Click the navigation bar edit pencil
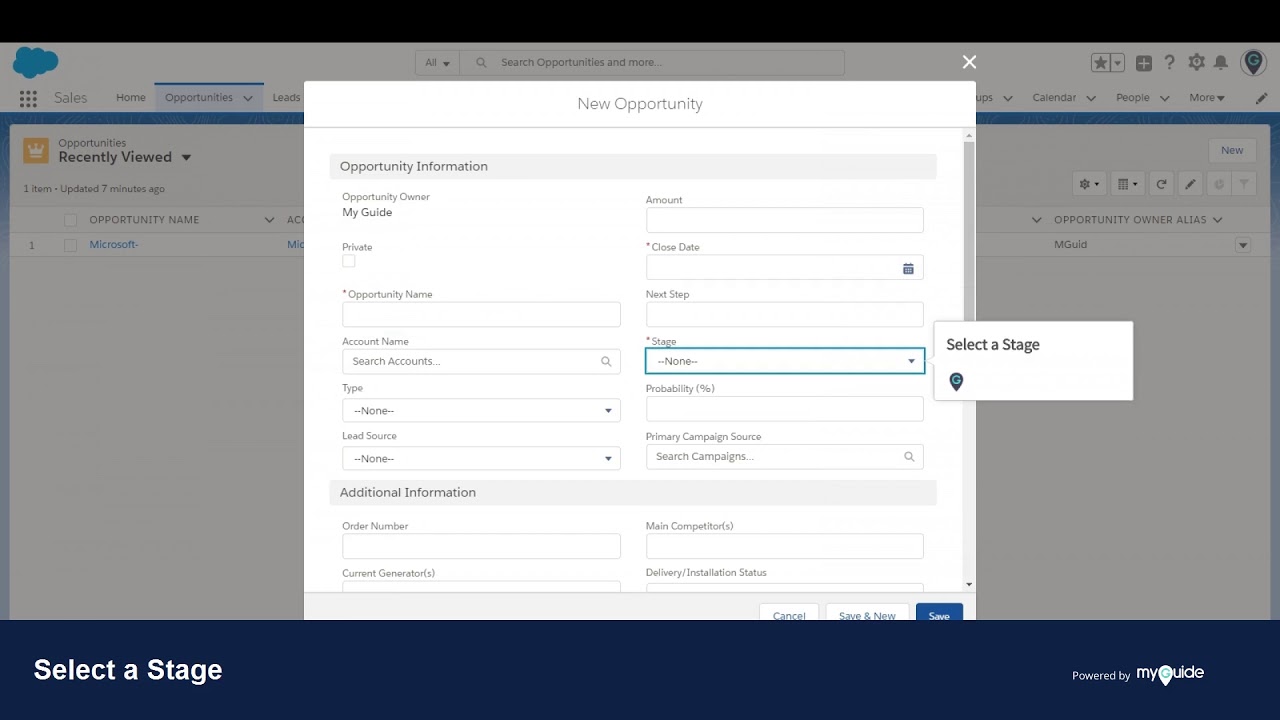The width and height of the screenshot is (1280, 720). [x=1262, y=98]
